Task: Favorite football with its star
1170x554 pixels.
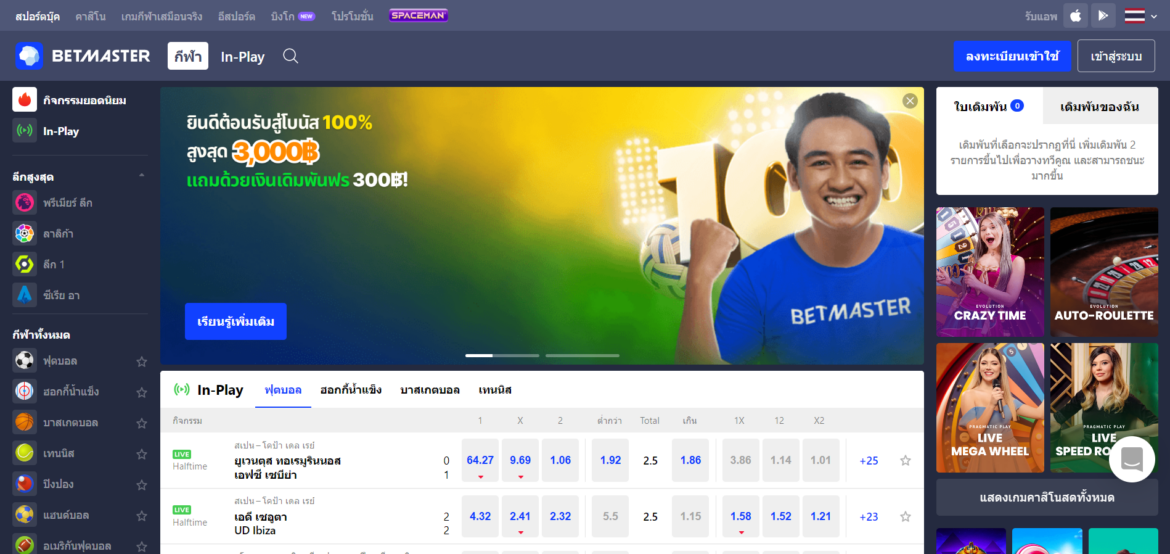Action: click(x=142, y=361)
